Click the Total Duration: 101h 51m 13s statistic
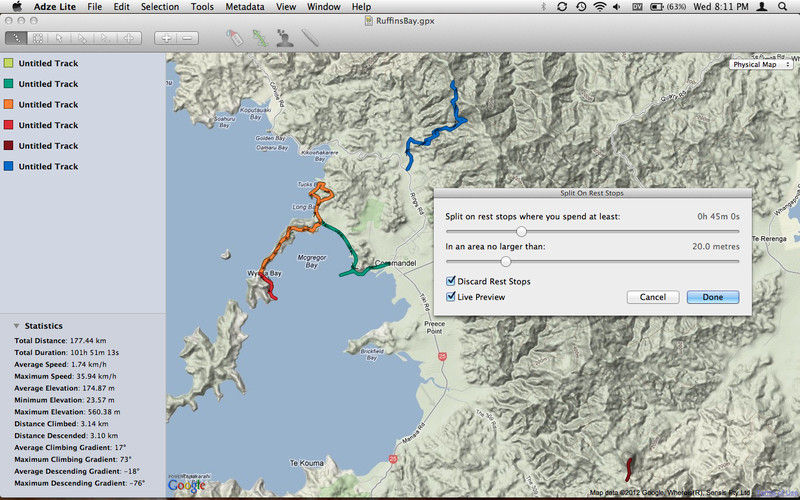800x500 pixels. click(x=66, y=352)
